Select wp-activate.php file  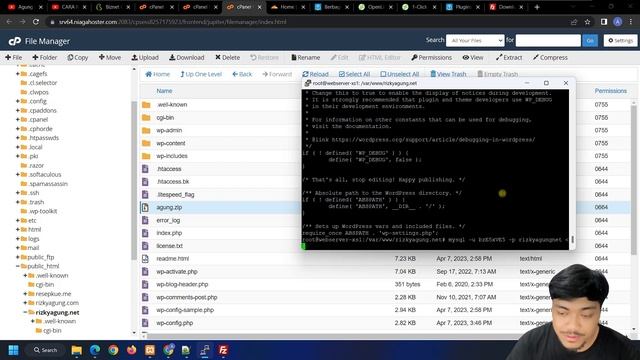pyautogui.click(x=177, y=271)
